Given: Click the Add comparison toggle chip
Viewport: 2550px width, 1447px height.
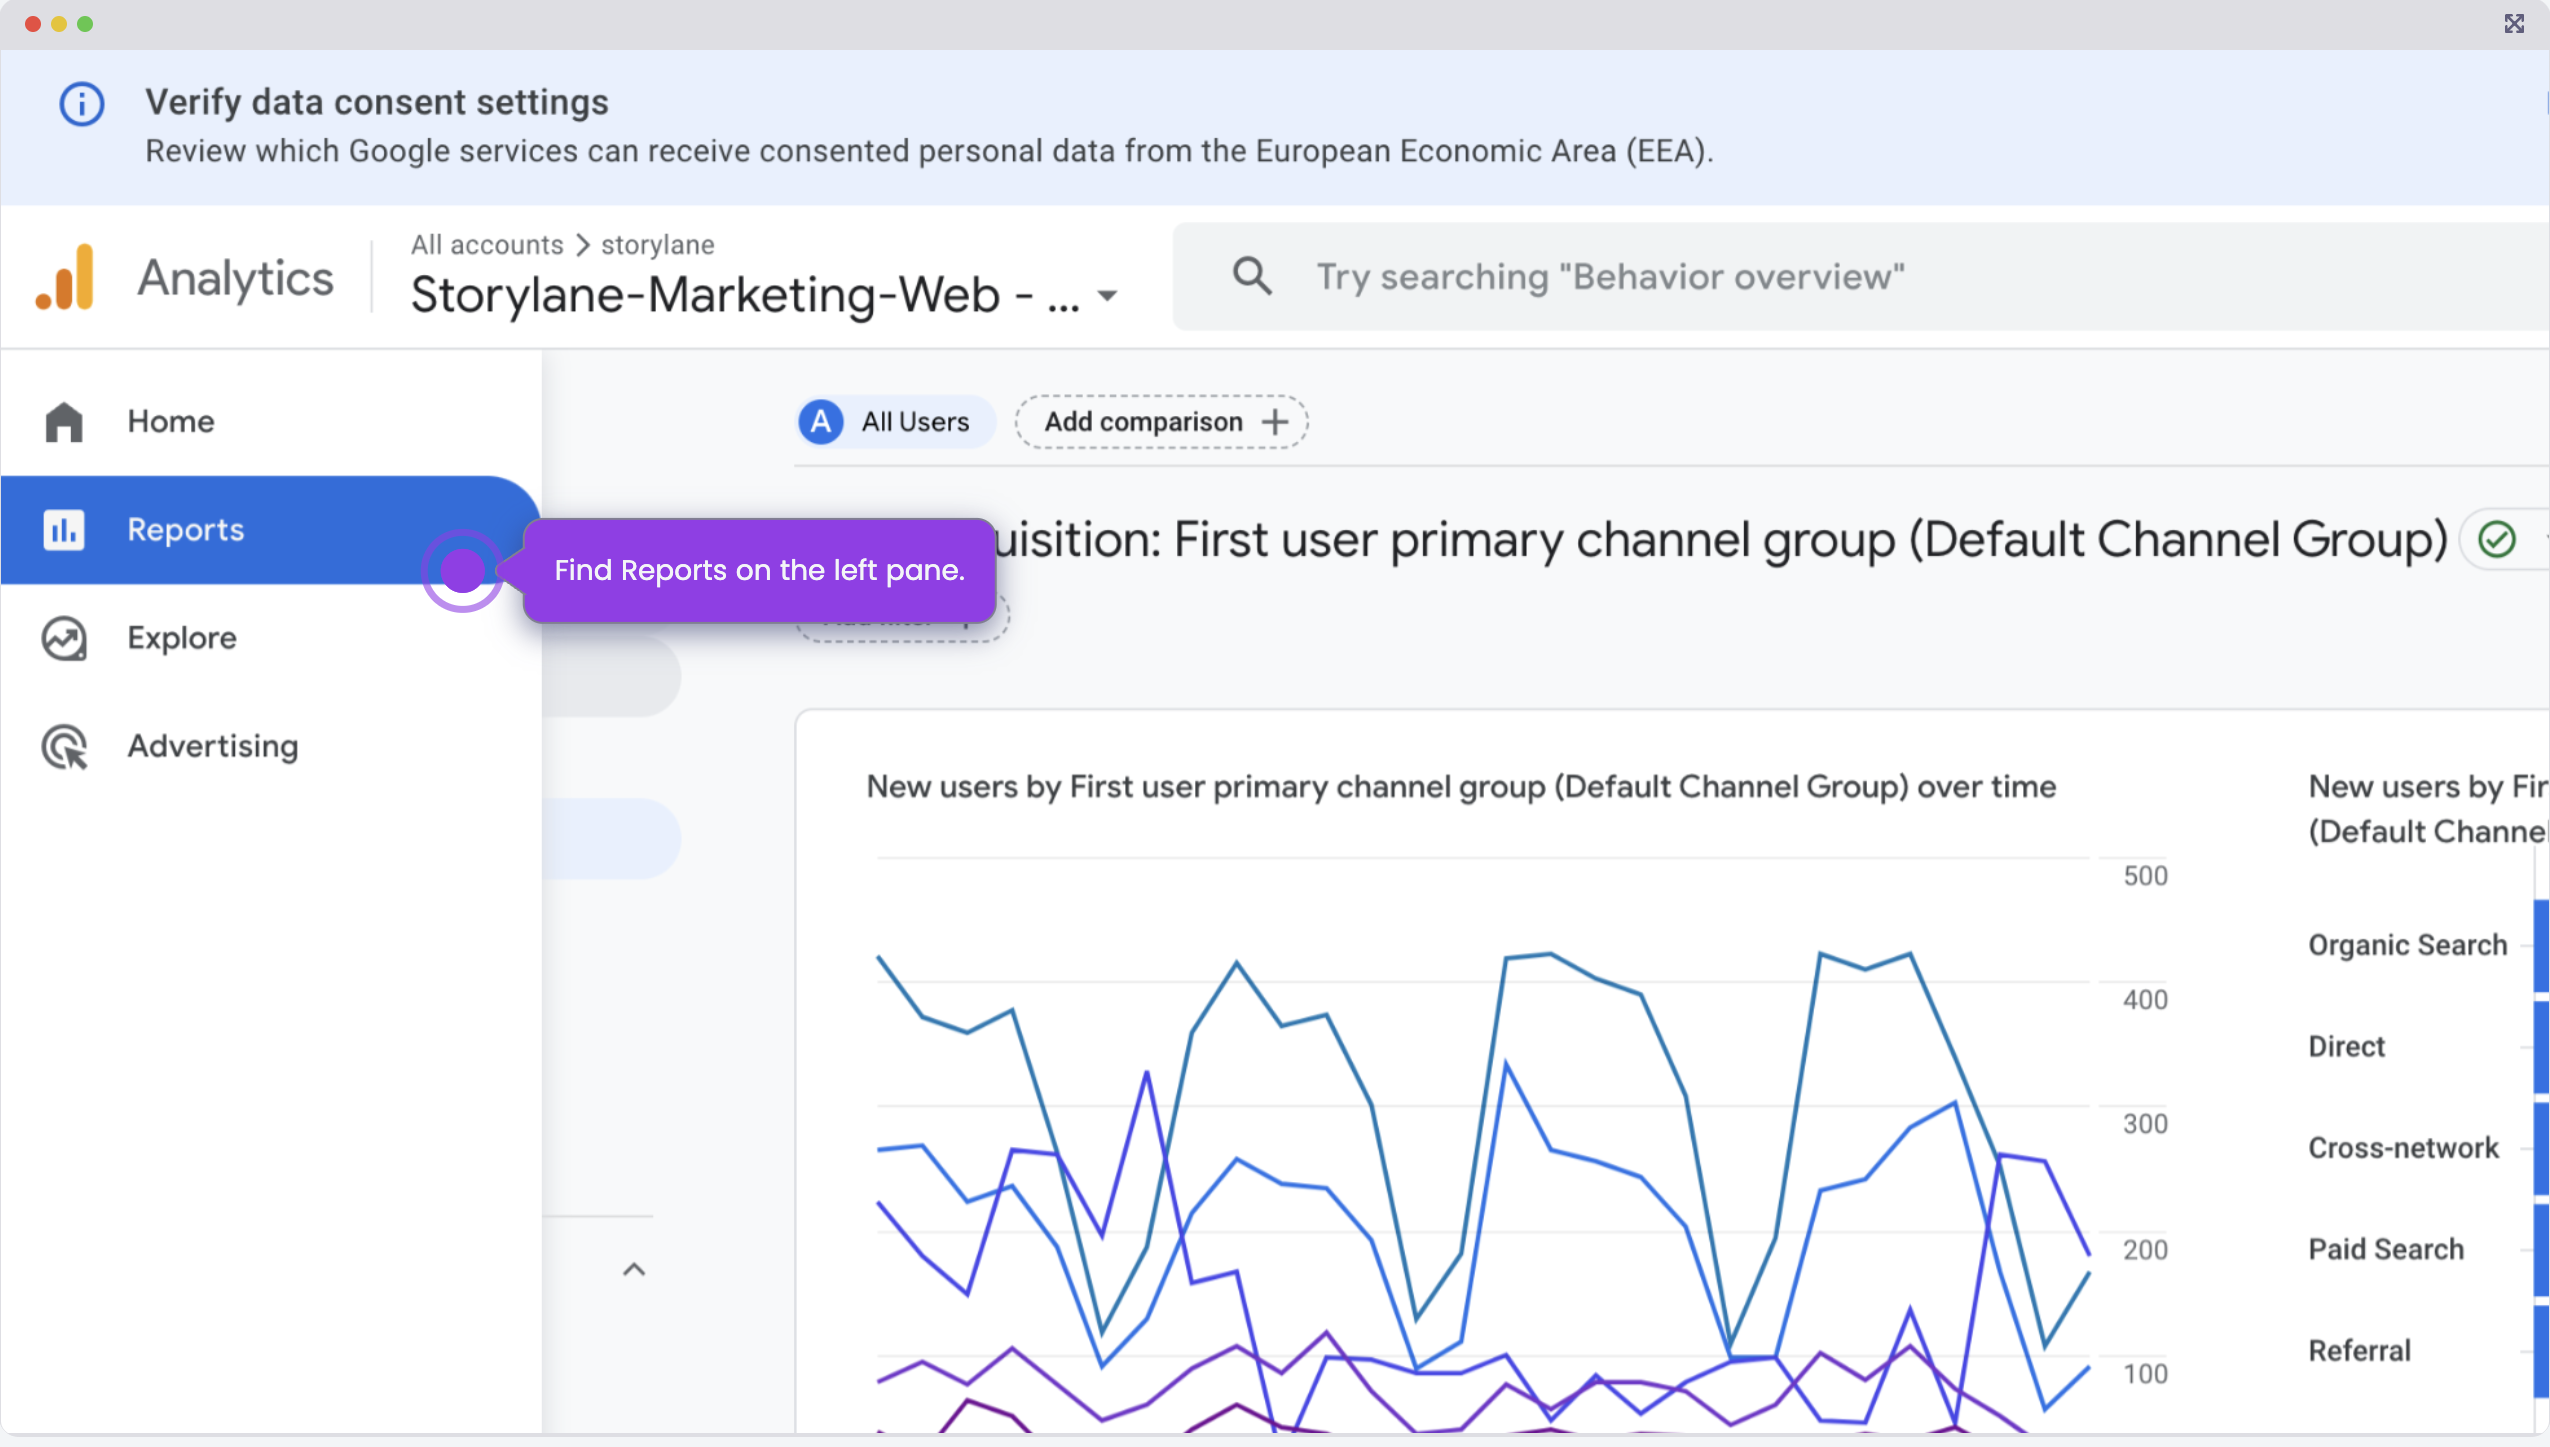Looking at the screenshot, I should click(x=1160, y=421).
